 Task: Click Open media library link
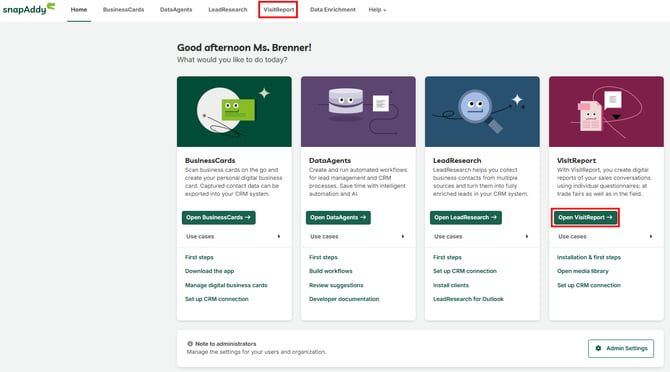pos(583,271)
